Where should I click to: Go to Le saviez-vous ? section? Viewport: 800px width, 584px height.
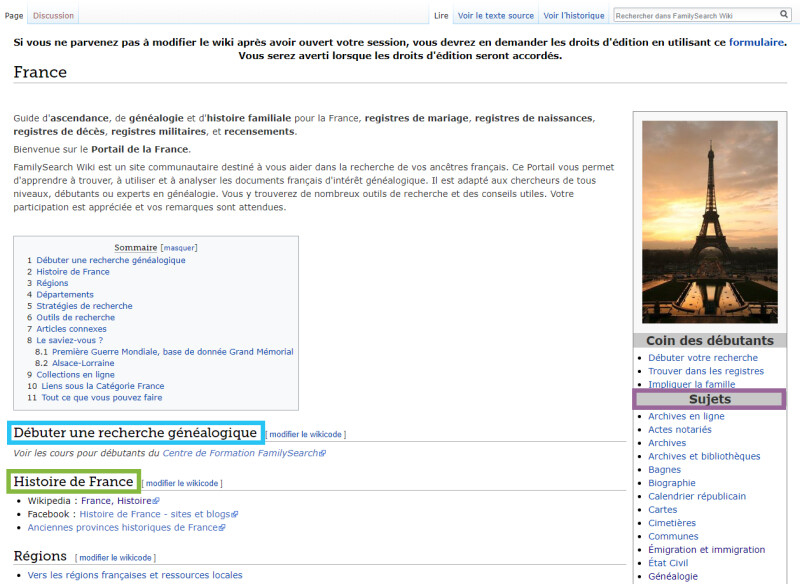pyautogui.click(x=69, y=340)
